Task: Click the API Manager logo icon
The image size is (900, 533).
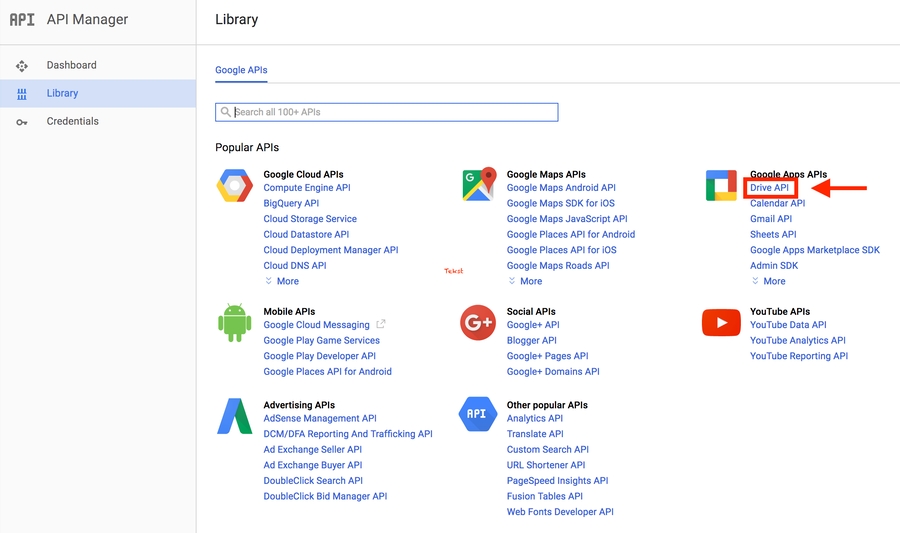Action: pos(22,20)
